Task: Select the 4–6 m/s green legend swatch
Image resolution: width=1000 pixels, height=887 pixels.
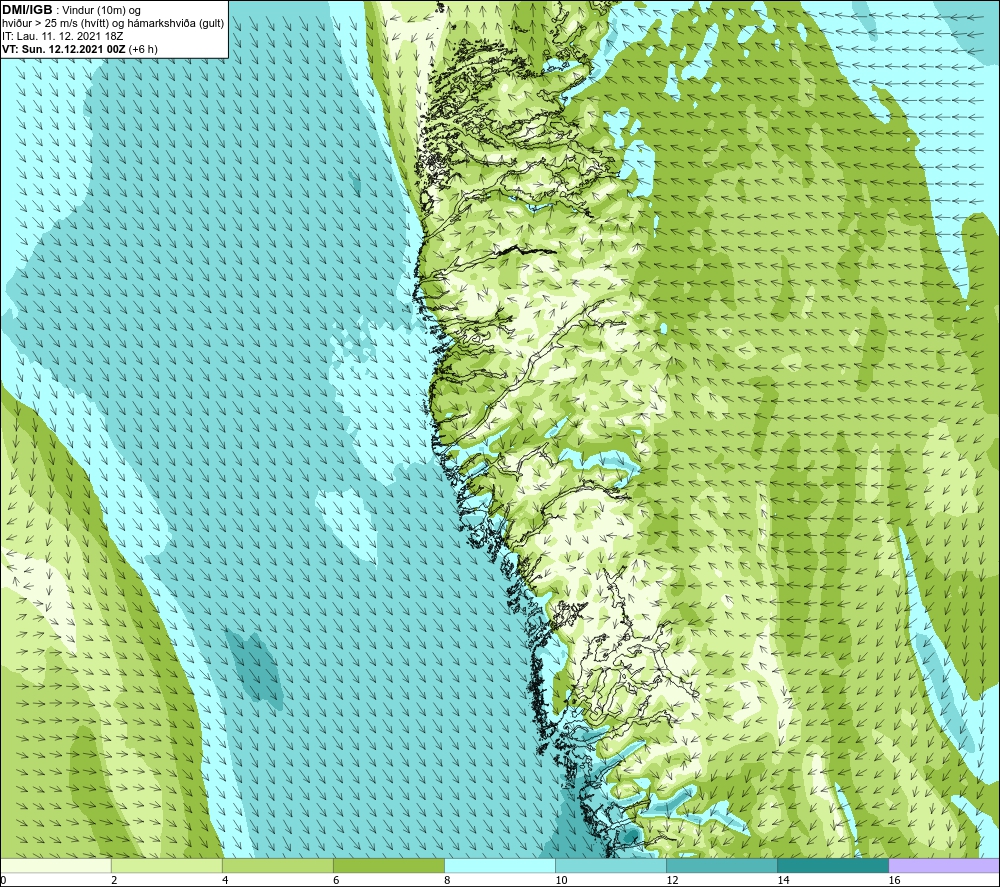Action: coord(278,865)
